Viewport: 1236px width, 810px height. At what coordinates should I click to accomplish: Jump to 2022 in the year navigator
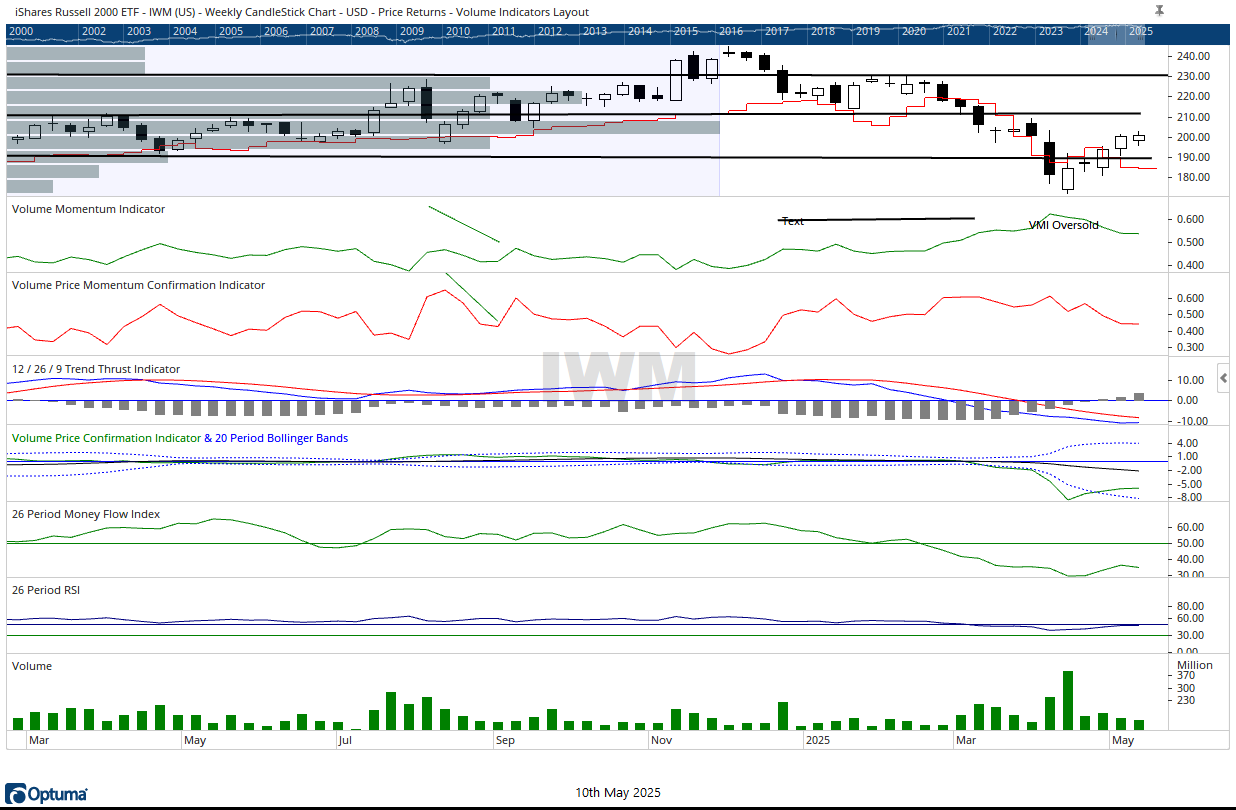[1004, 31]
